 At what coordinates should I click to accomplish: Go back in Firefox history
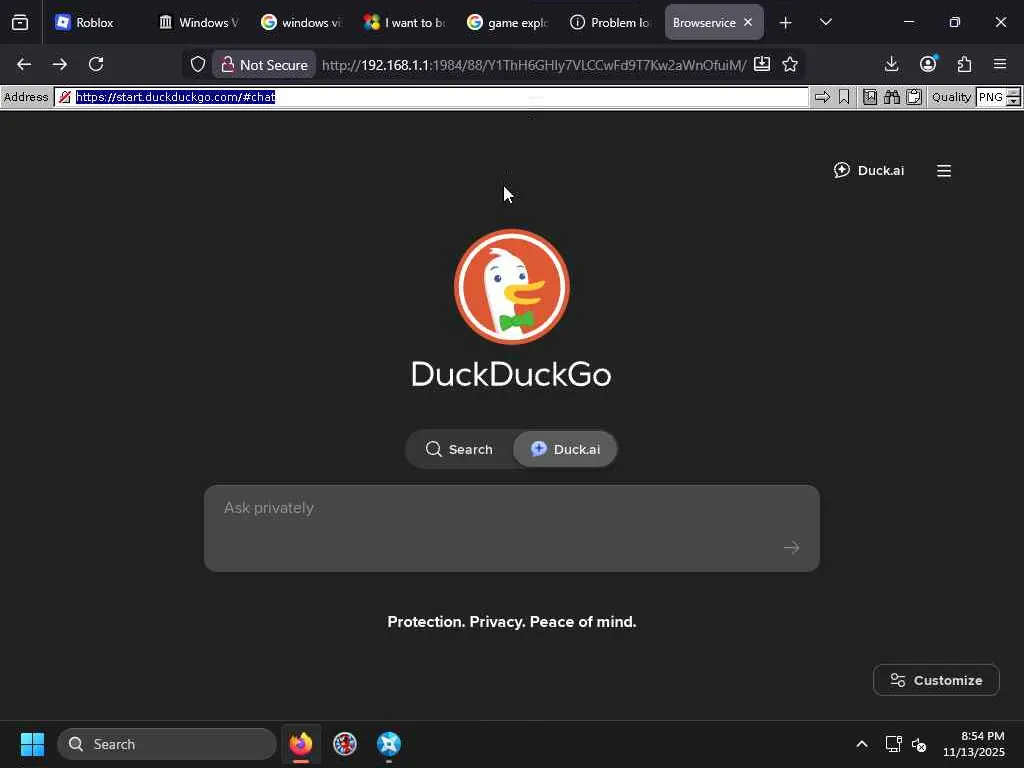[x=24, y=64]
